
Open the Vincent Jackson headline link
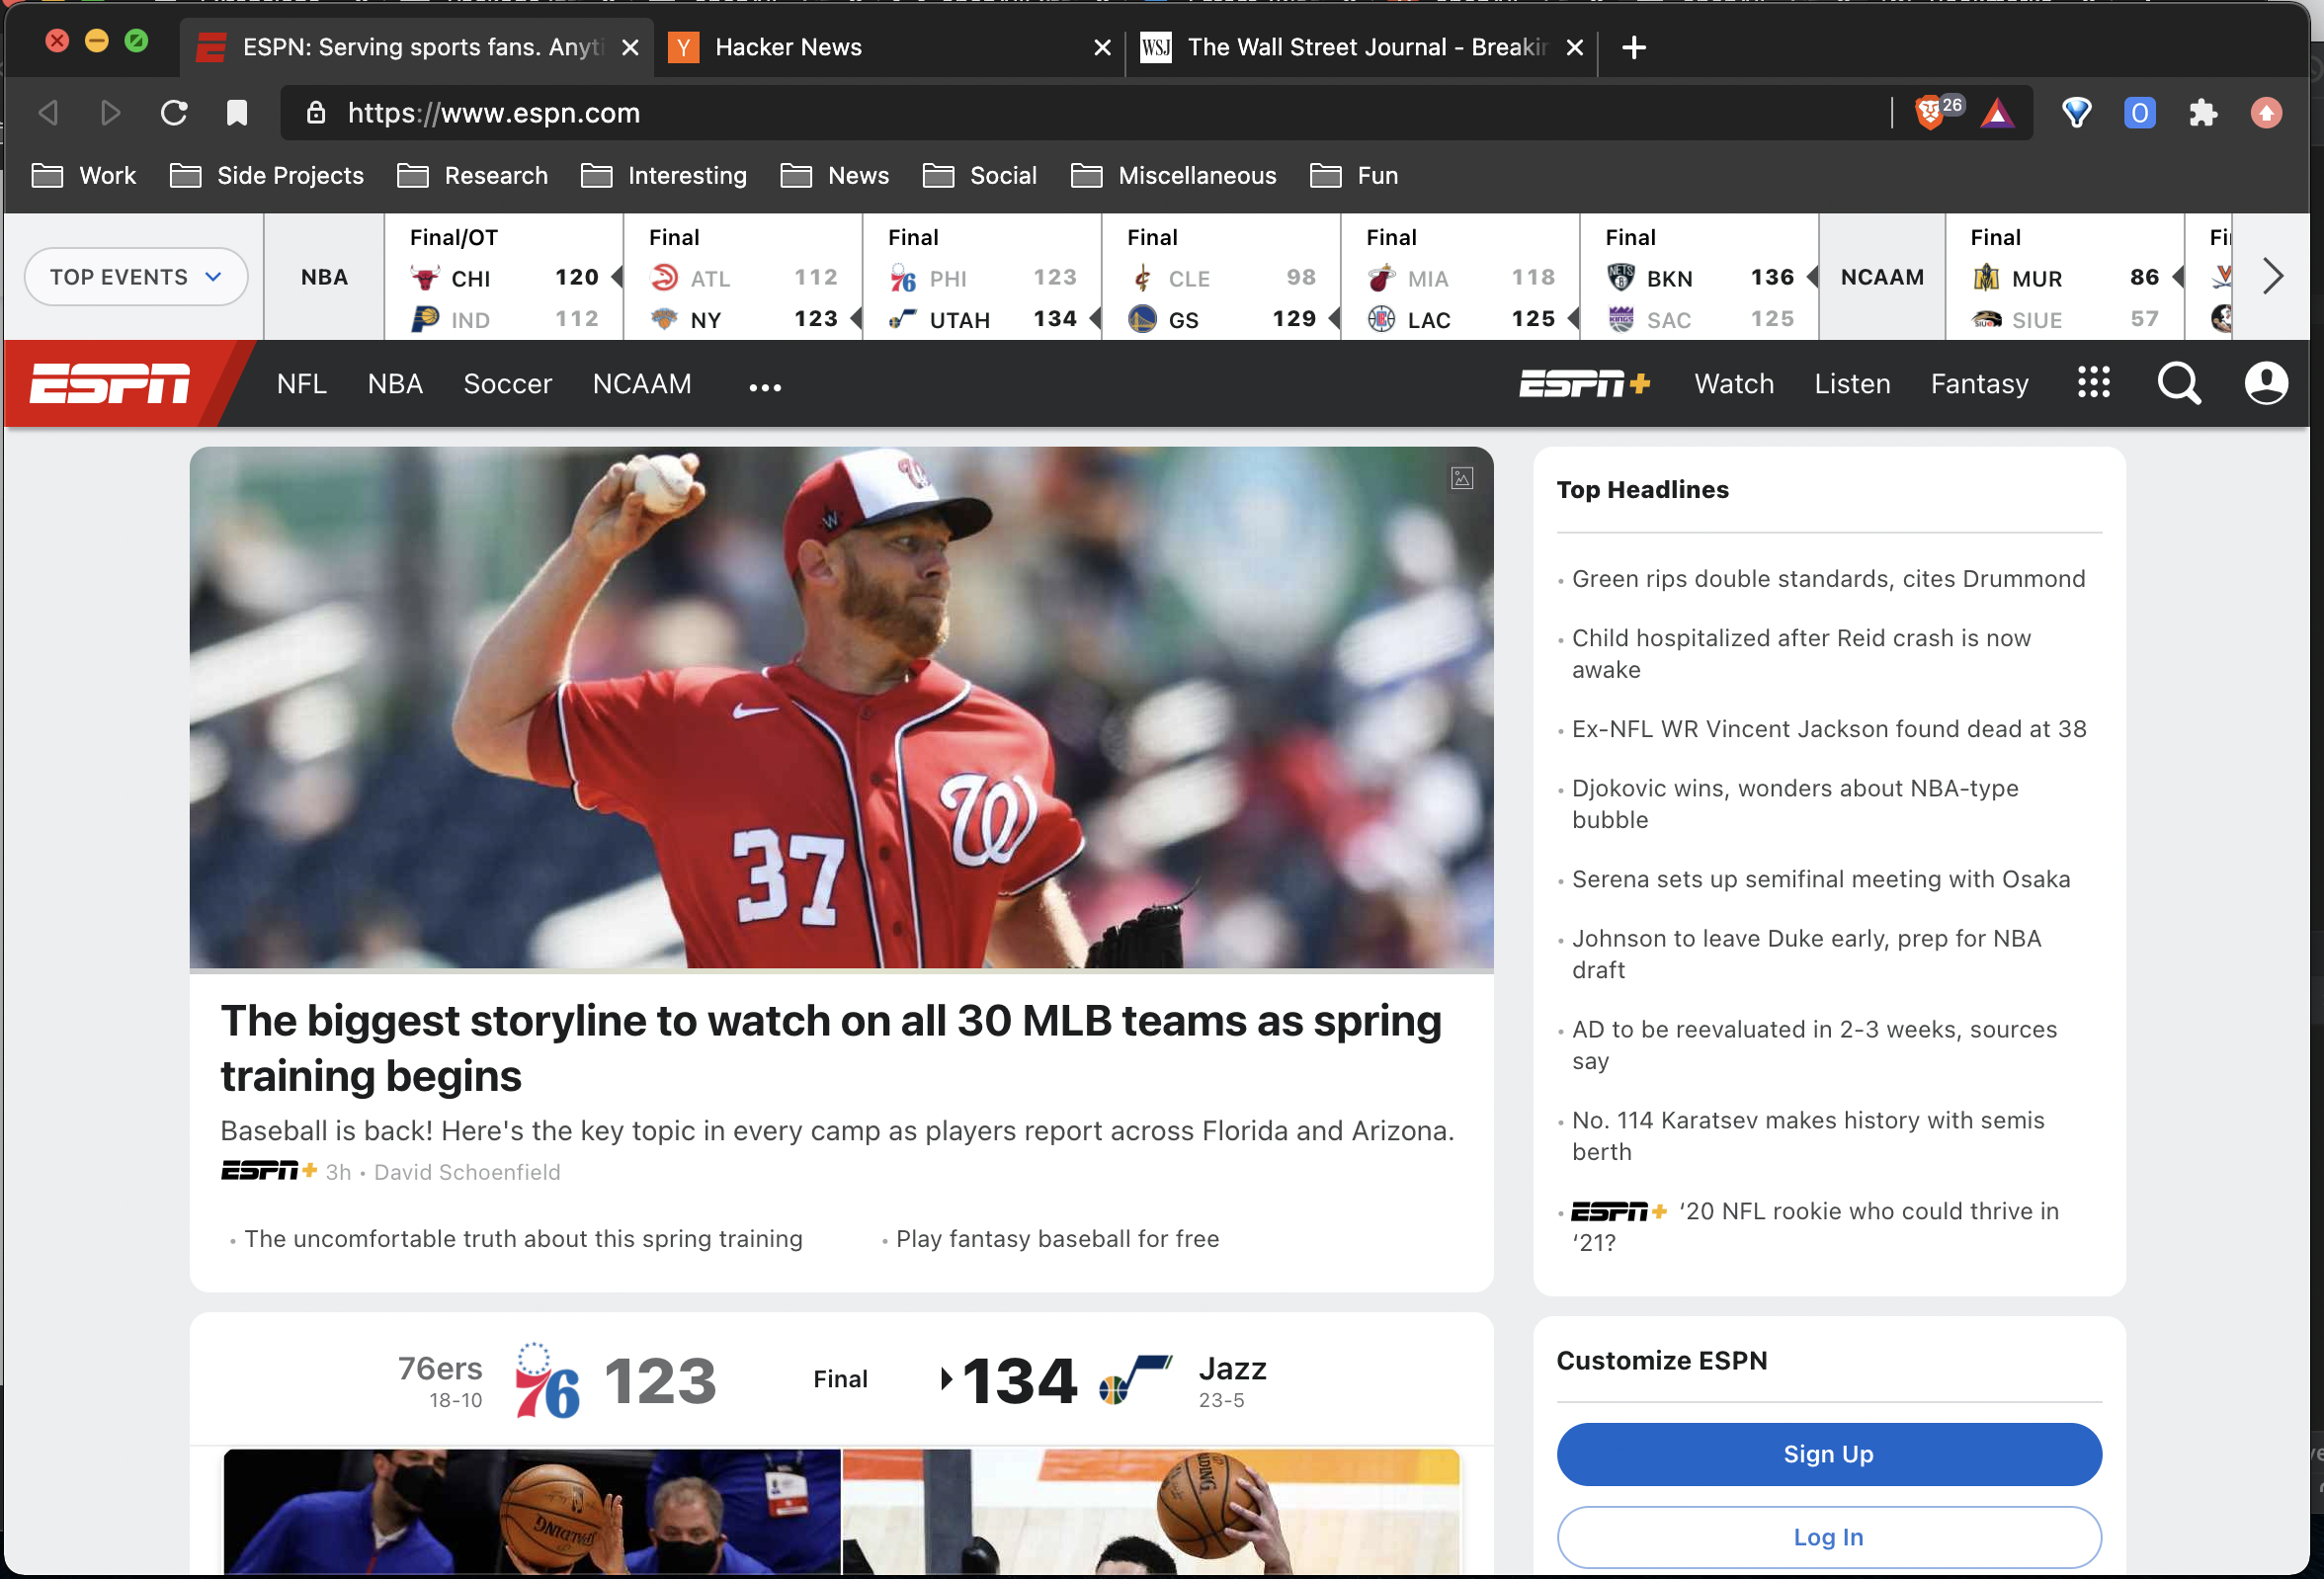(x=1828, y=729)
